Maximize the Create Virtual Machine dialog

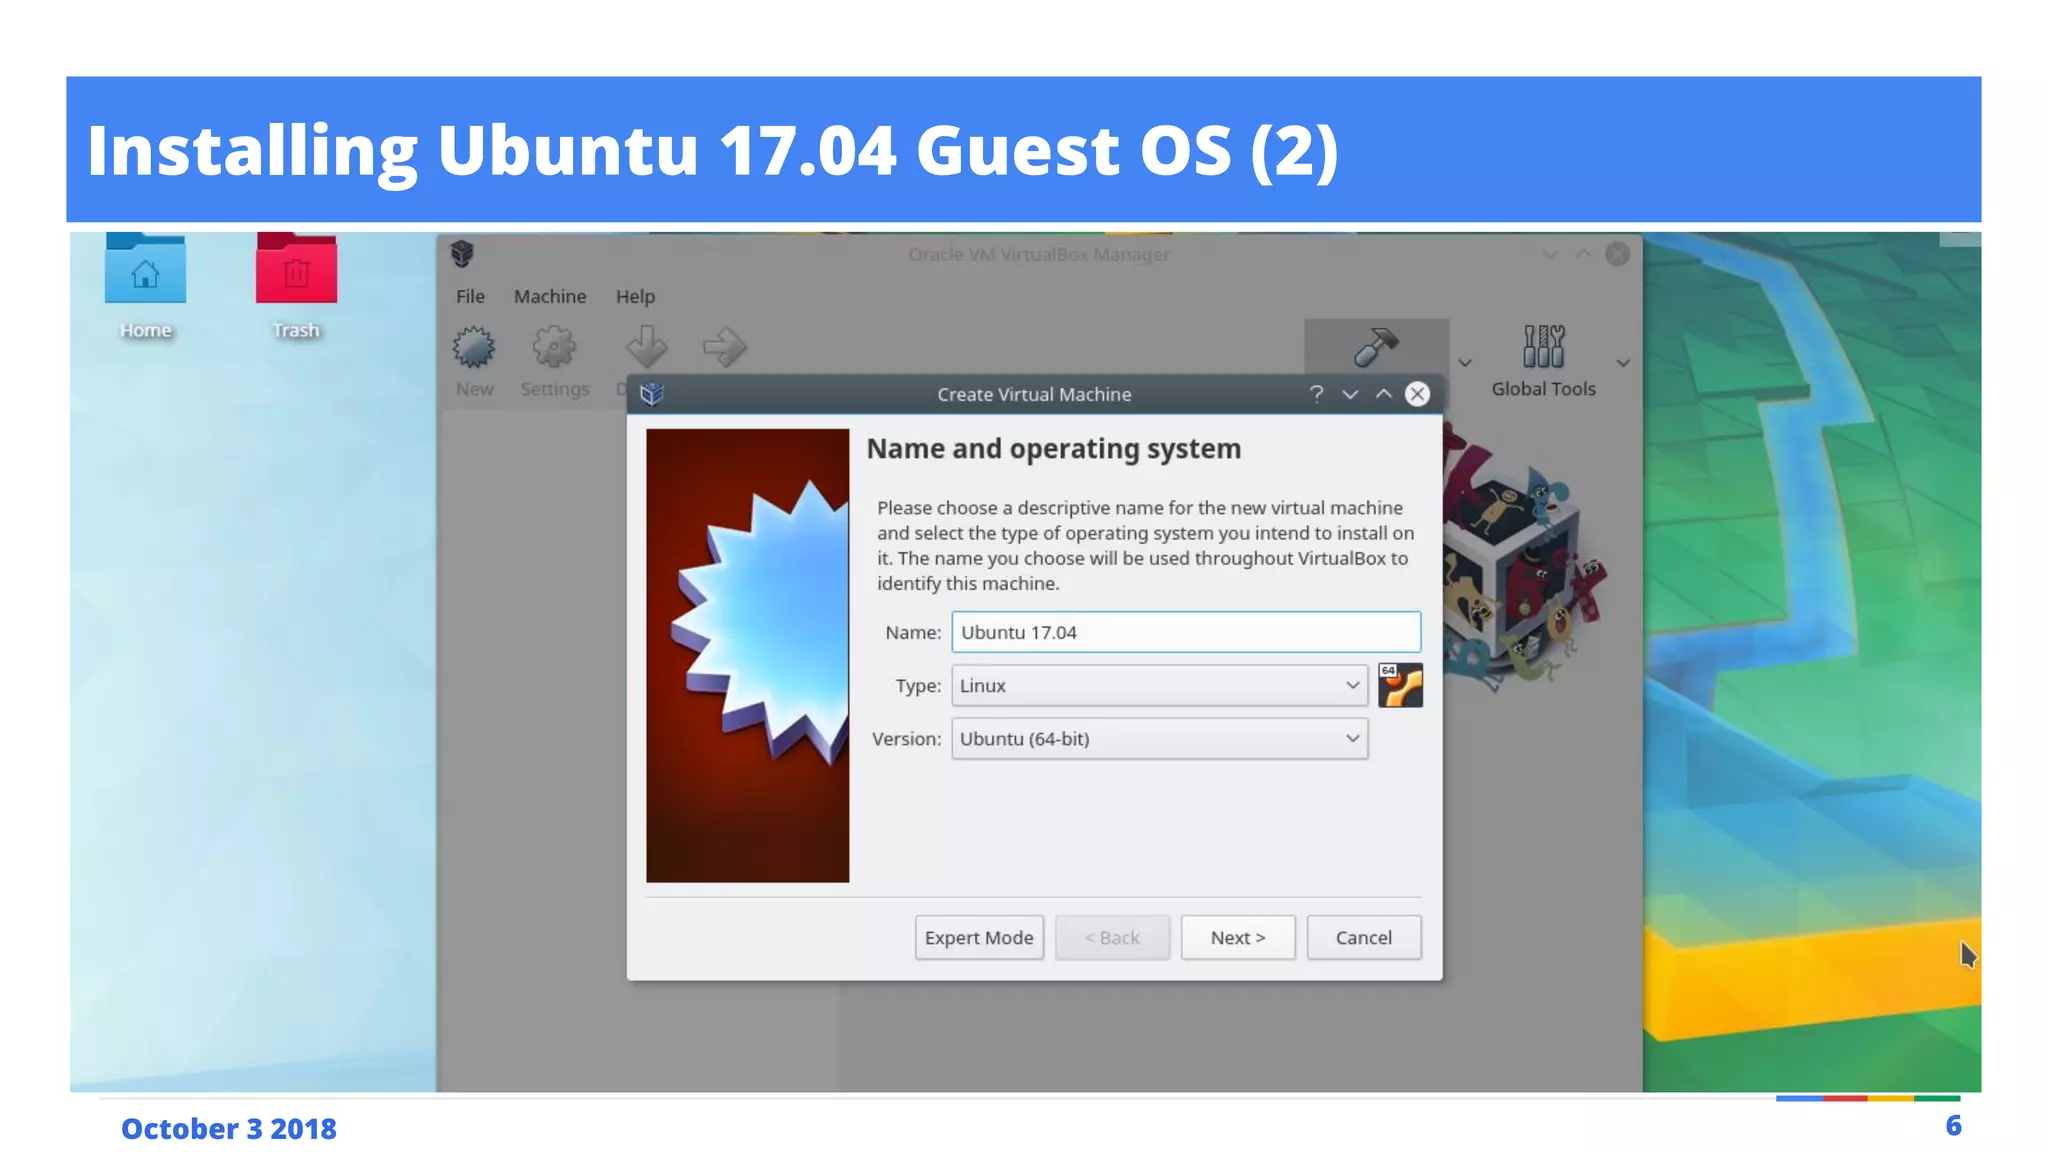tap(1384, 394)
